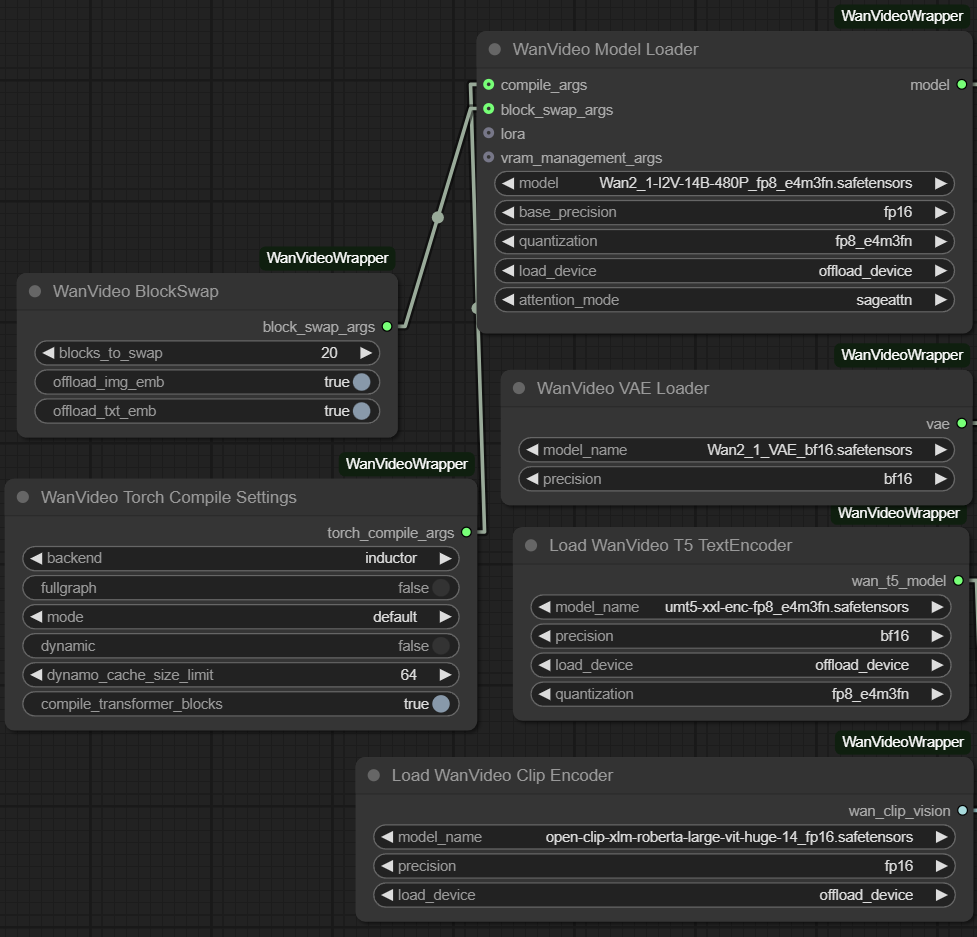This screenshot has height=937, width=977.
Task: Open VAE Loader precision dropdown
Action: tap(736, 479)
